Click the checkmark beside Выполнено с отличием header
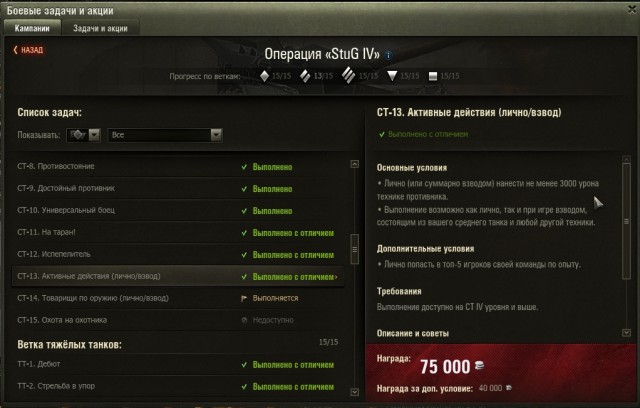Viewport: 640px width, 408px height. [382, 134]
